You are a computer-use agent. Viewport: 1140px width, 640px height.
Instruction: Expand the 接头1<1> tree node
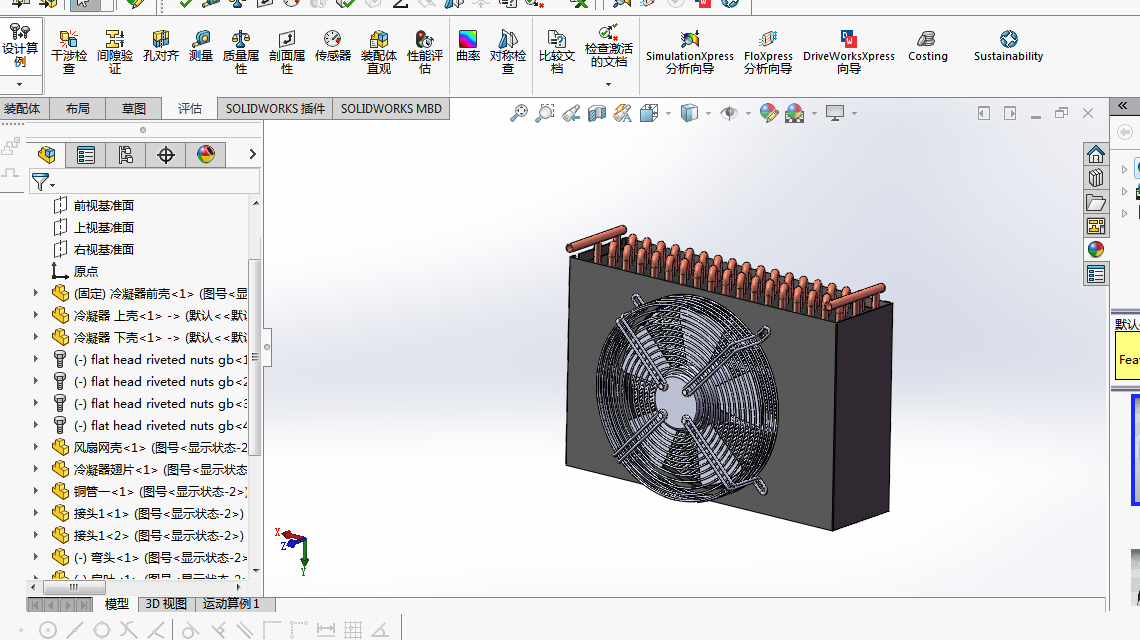click(36, 513)
